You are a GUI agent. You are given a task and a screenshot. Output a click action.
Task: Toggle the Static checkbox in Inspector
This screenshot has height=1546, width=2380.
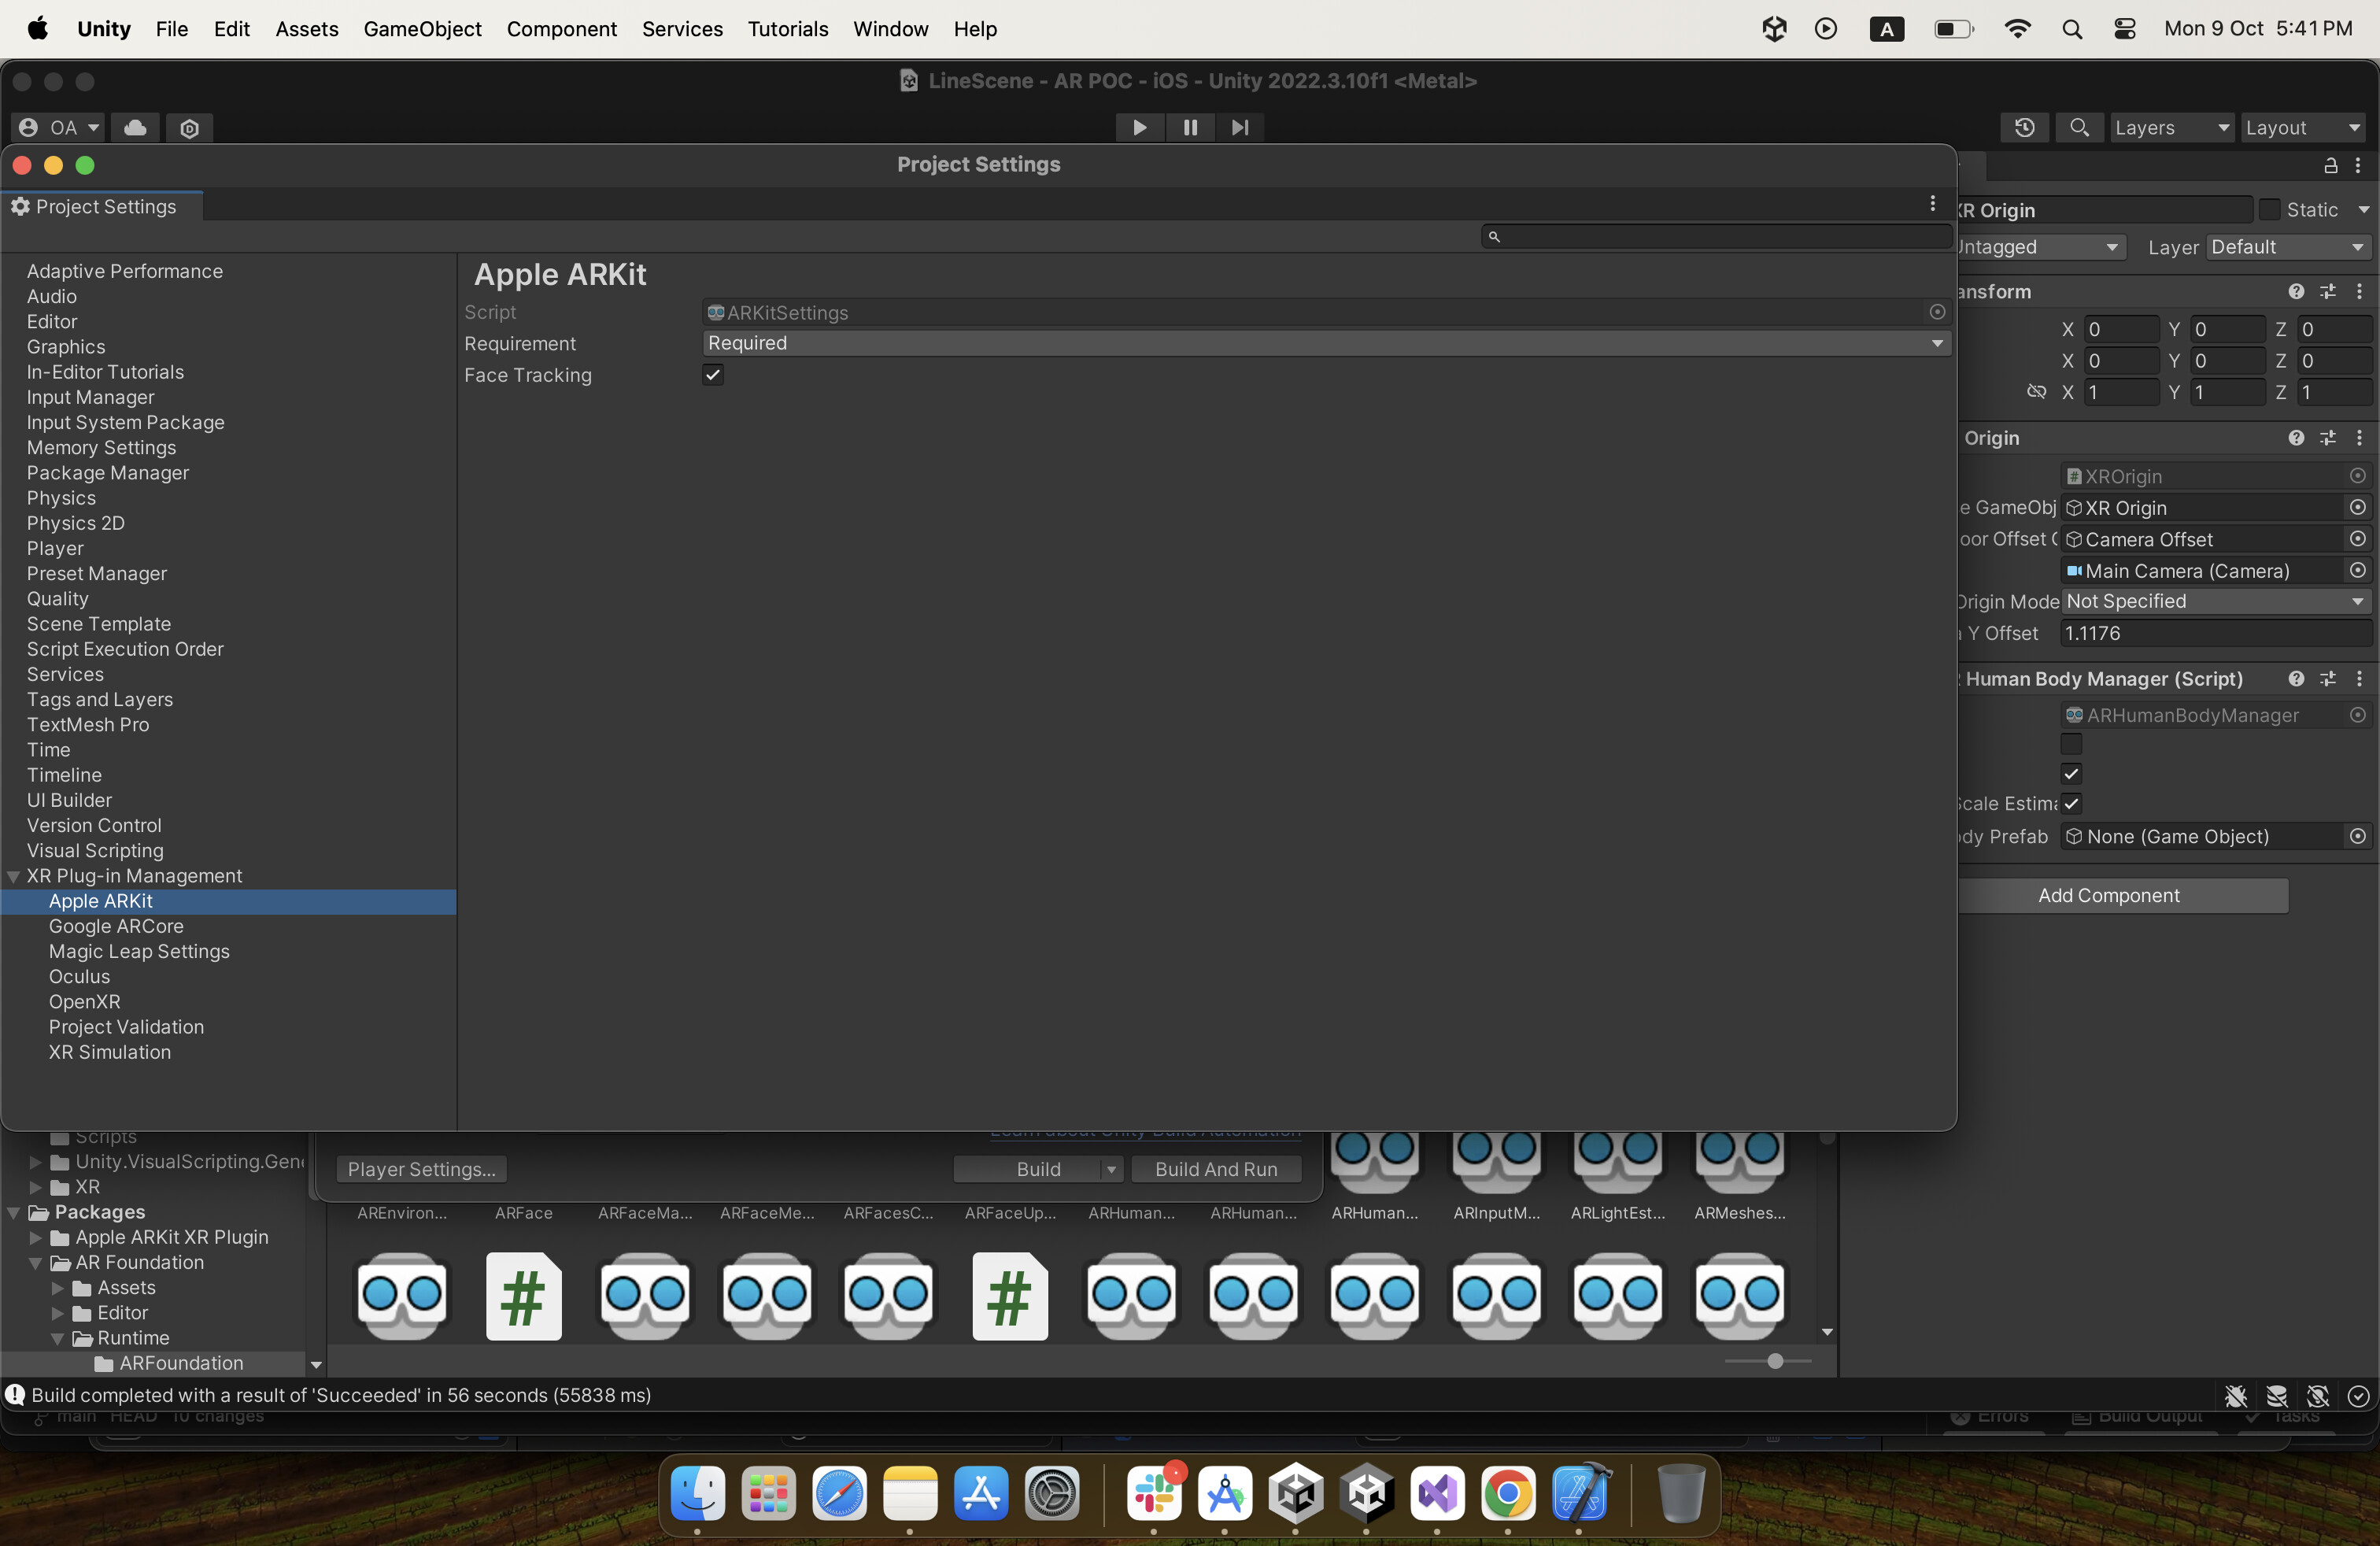[2270, 209]
